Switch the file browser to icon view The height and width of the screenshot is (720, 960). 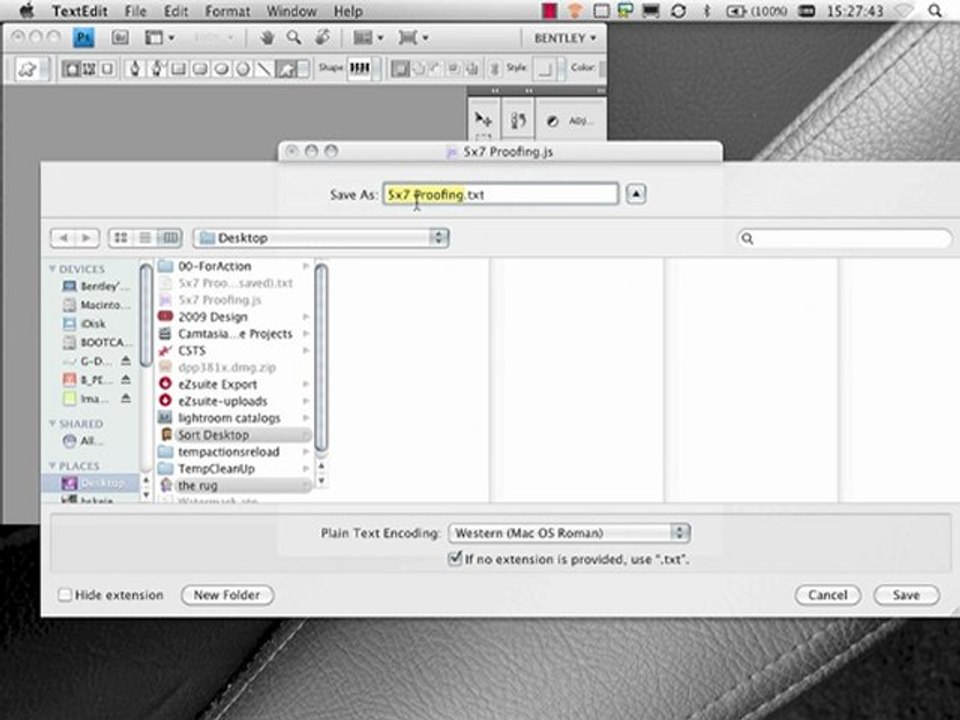tap(121, 238)
